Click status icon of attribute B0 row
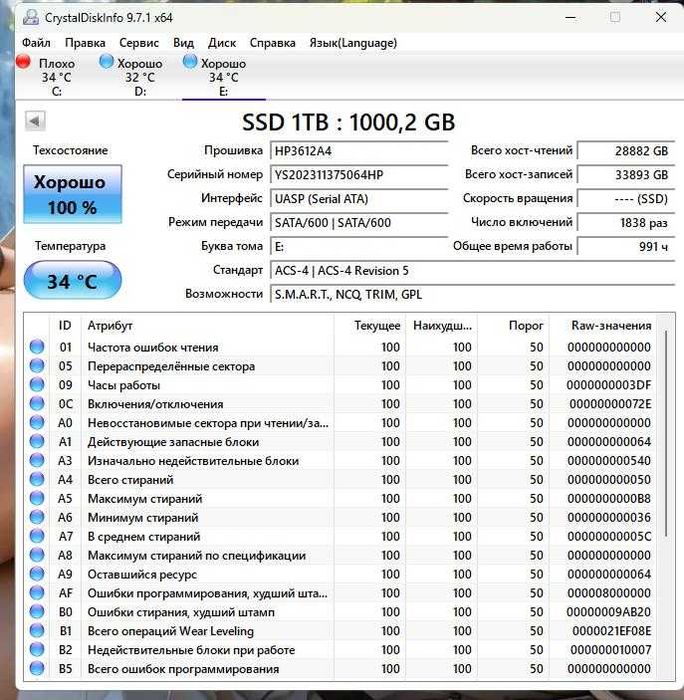 [37, 612]
